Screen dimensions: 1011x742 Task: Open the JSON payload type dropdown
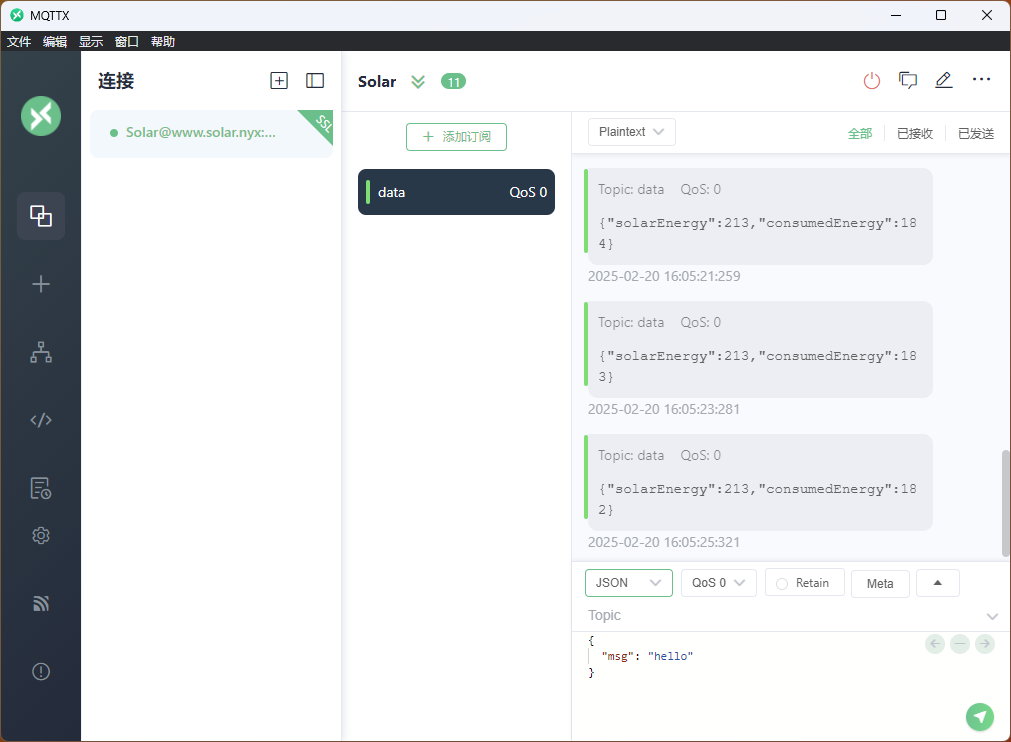(x=628, y=583)
